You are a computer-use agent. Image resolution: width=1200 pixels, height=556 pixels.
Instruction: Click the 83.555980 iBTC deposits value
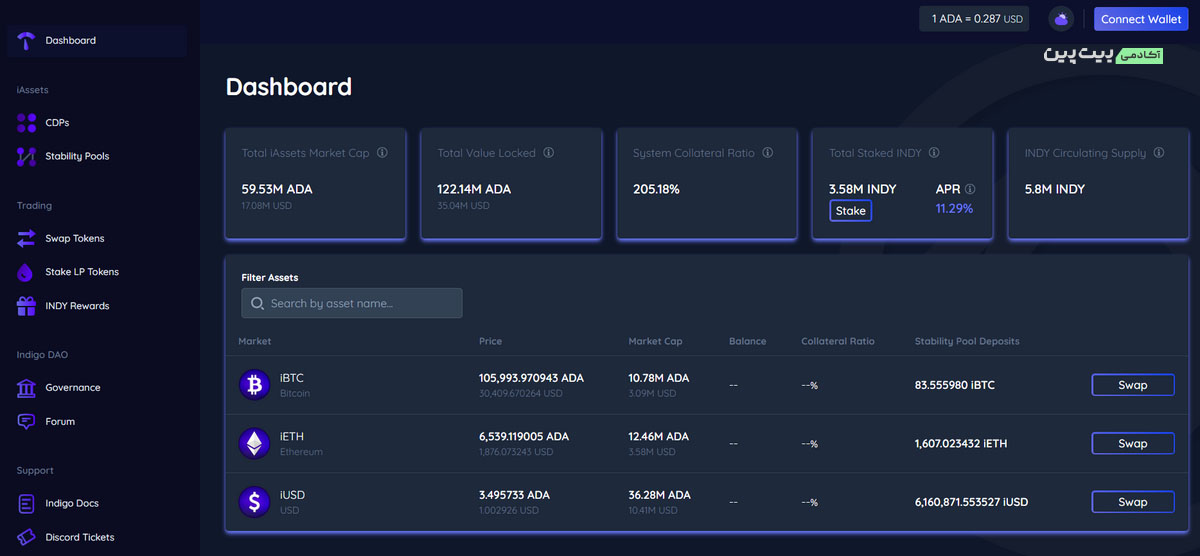pyautogui.click(x=955, y=385)
